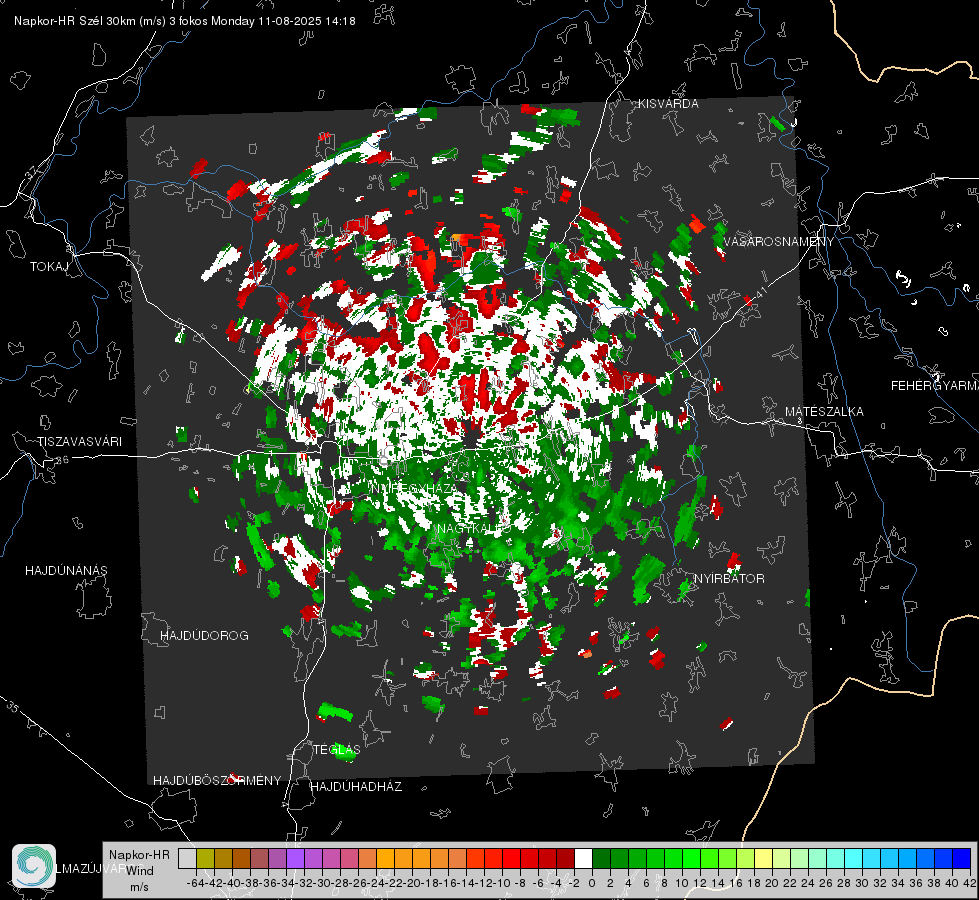Click the swirl logo icon at the bottom left

[34, 866]
